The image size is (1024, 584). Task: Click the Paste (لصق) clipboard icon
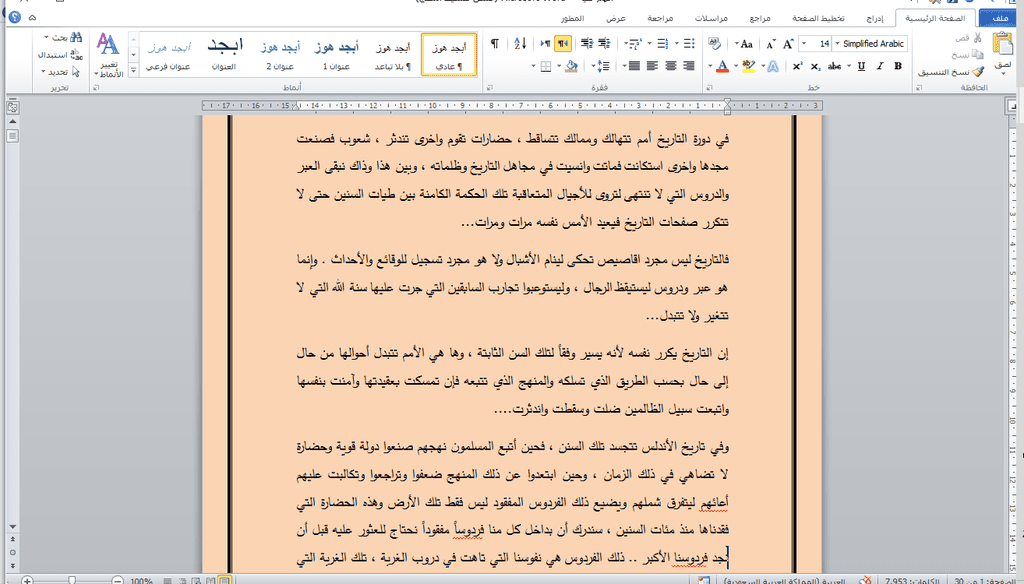[1002, 44]
